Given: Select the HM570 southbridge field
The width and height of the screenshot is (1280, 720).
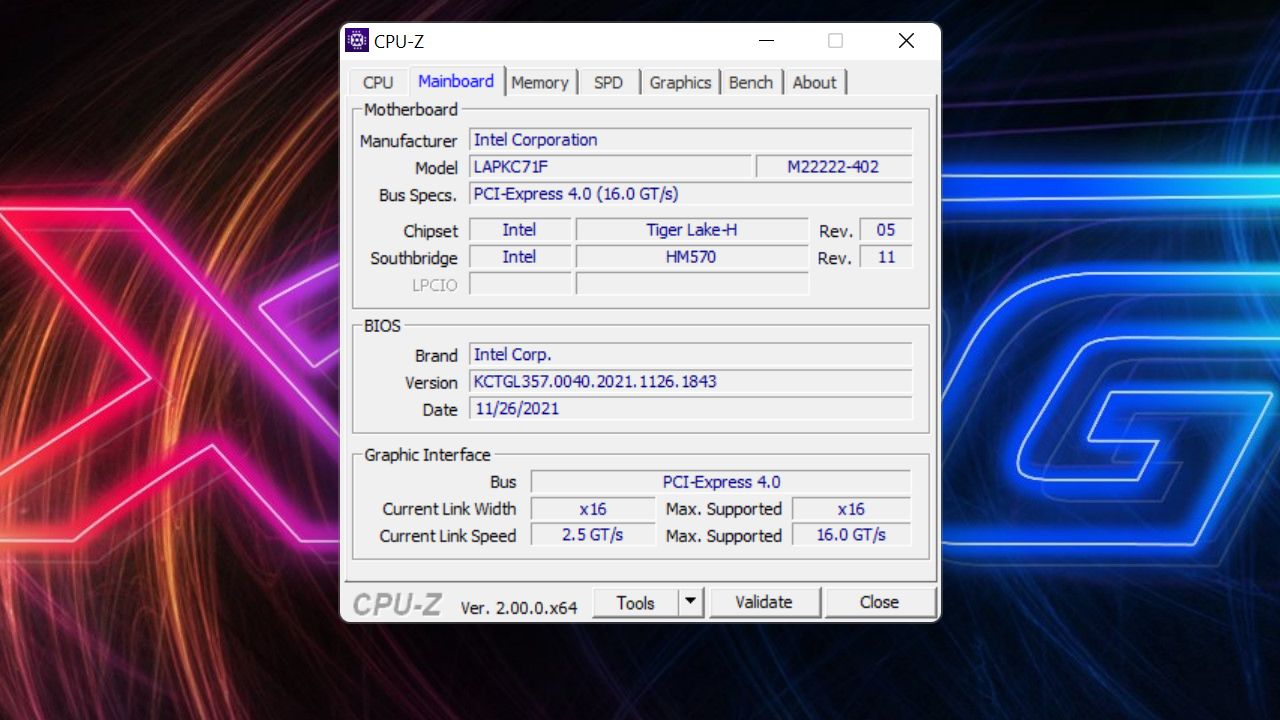Looking at the screenshot, I should tap(692, 257).
